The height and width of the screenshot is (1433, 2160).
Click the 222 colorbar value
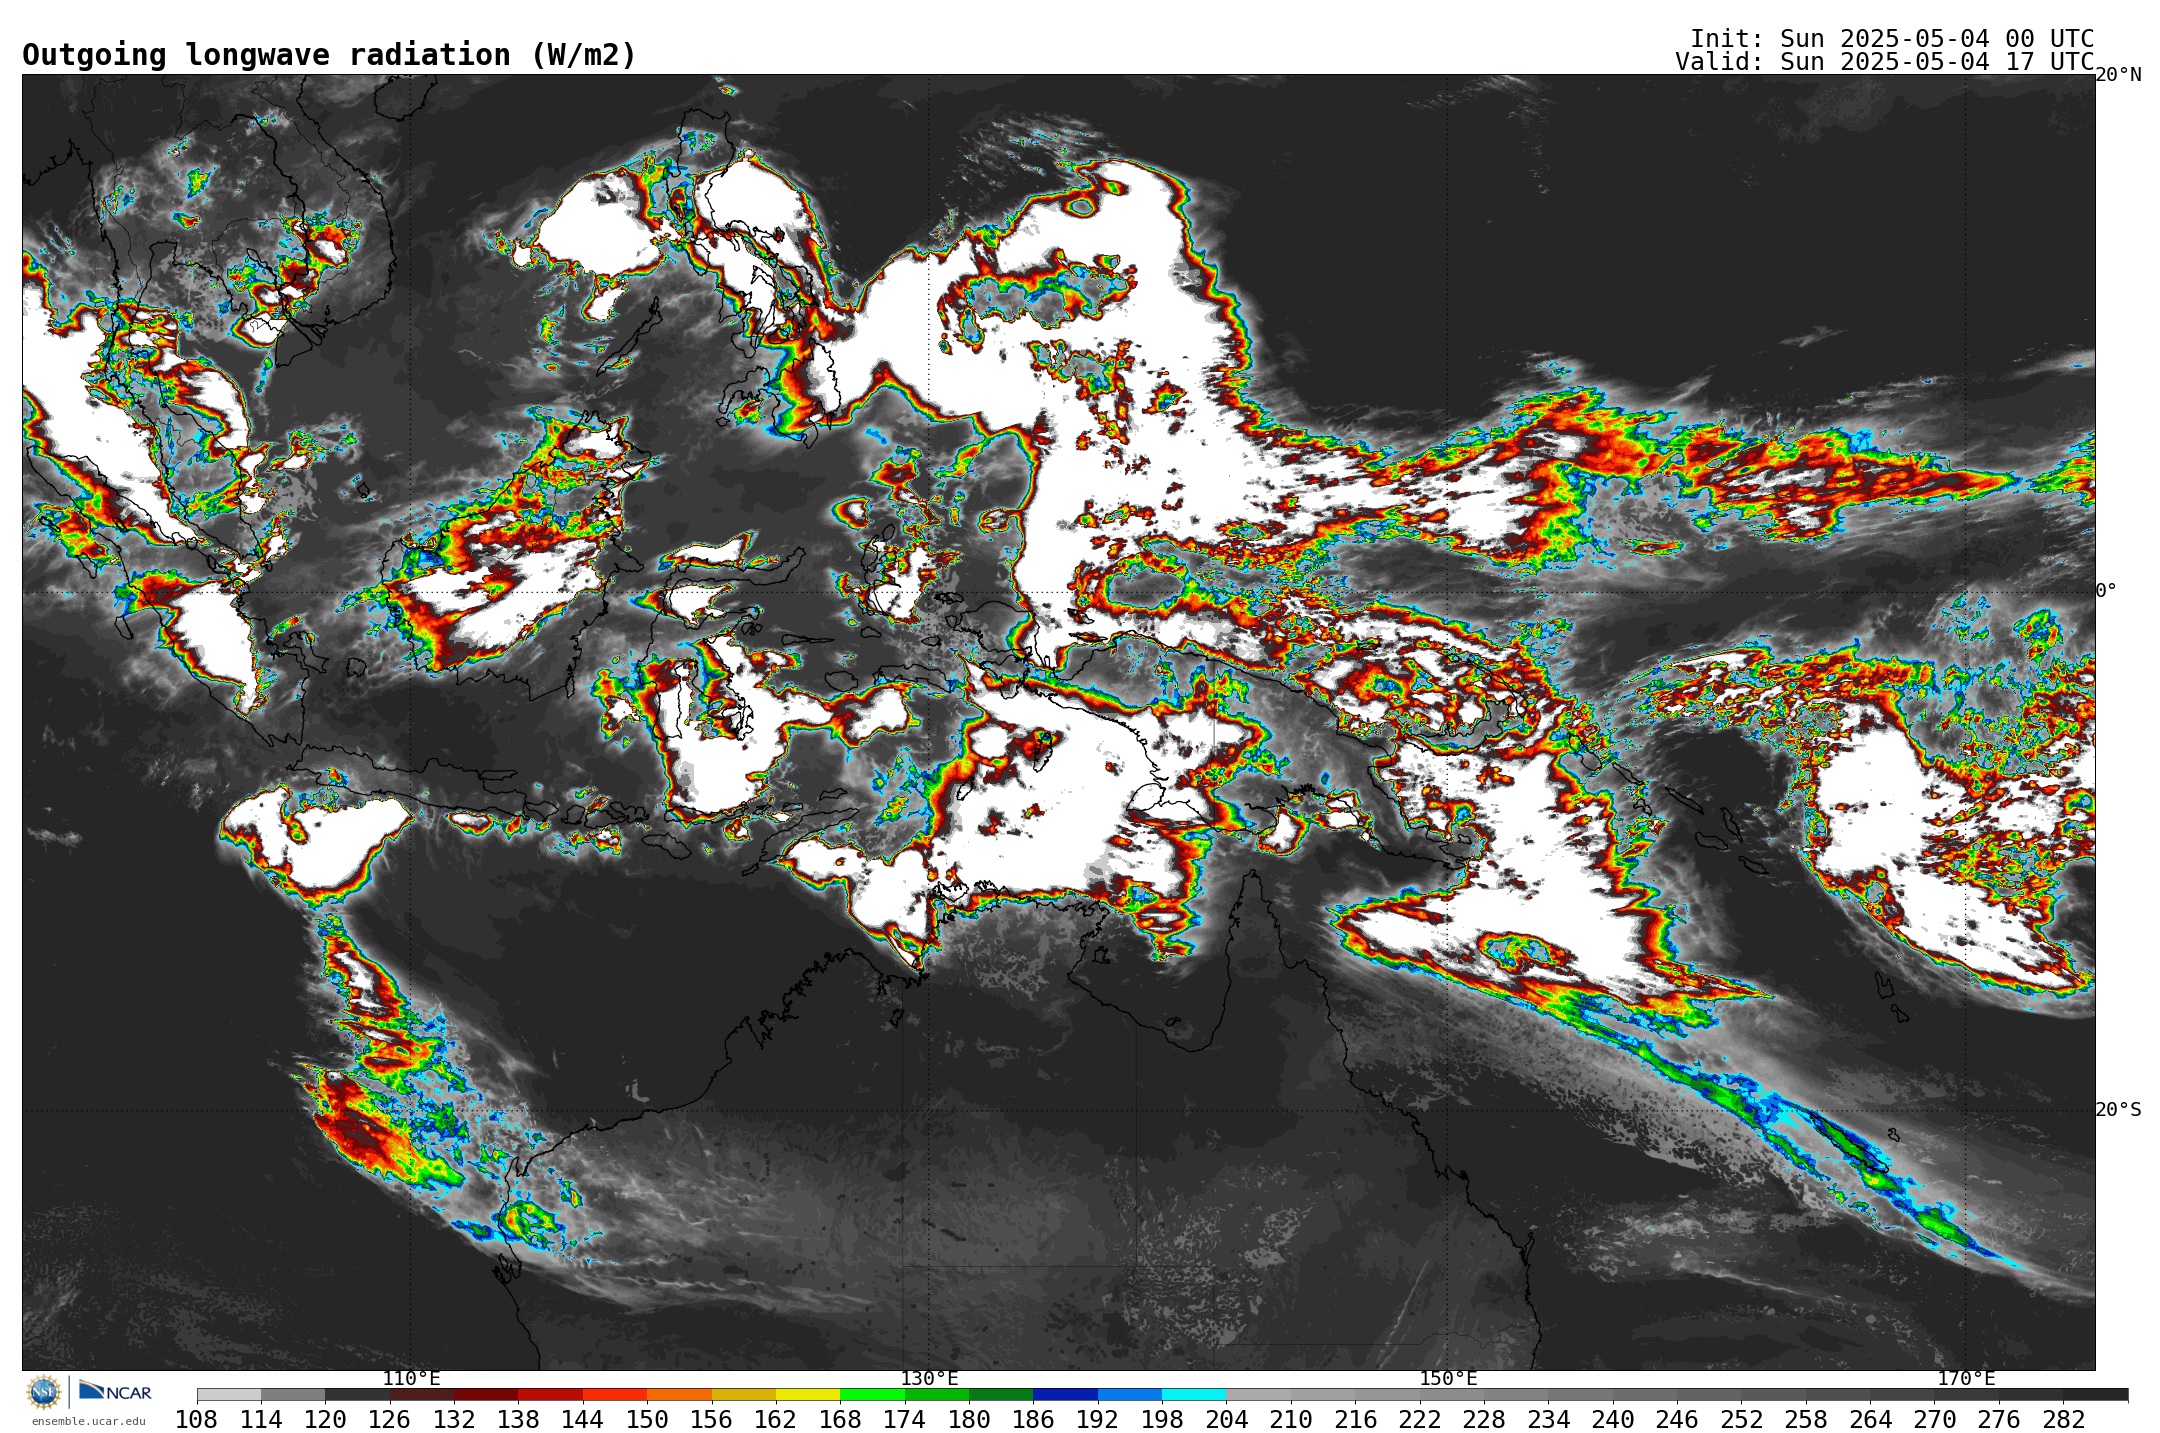coord(1420,1420)
